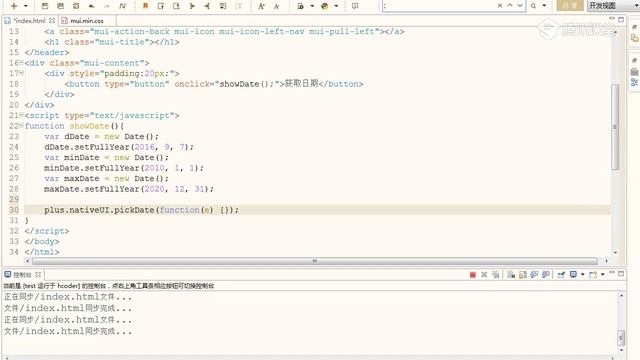This screenshot has height=360, width=640.
Task: Close the 控制台 console tab
Action: point(38,274)
